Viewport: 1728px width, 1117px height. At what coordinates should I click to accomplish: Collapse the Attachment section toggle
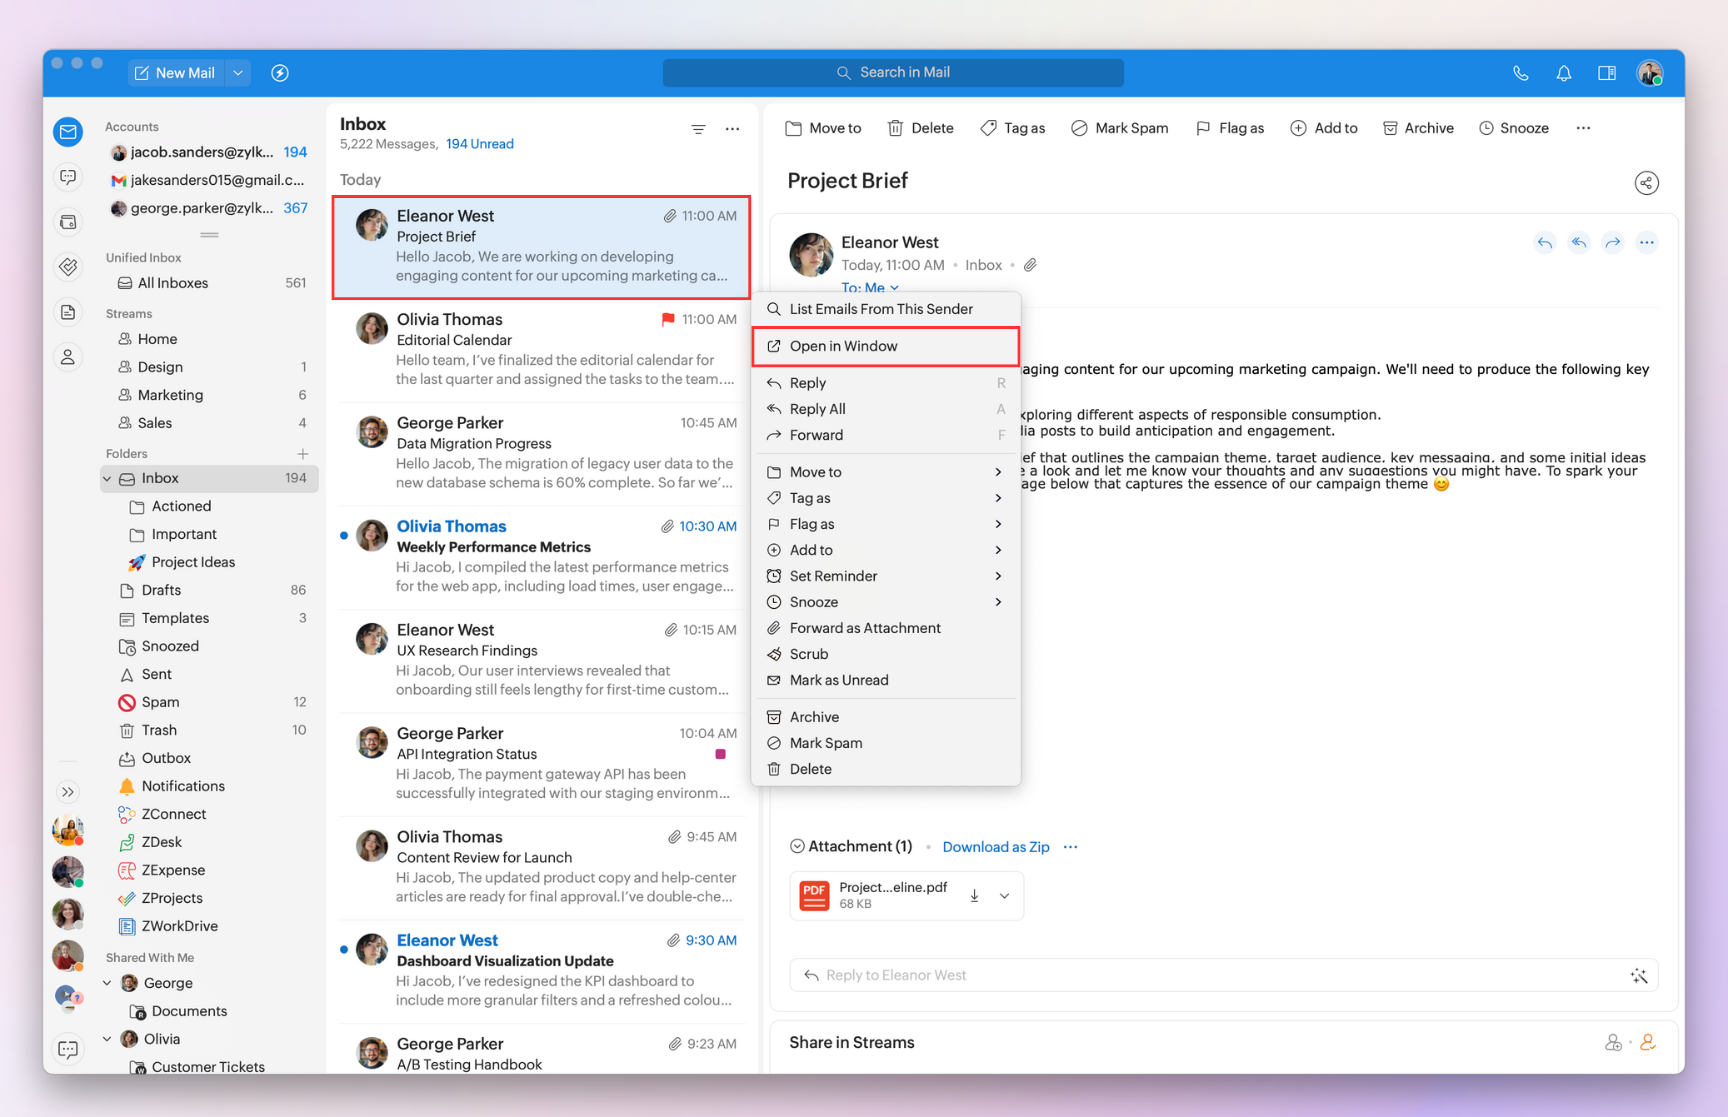point(797,846)
